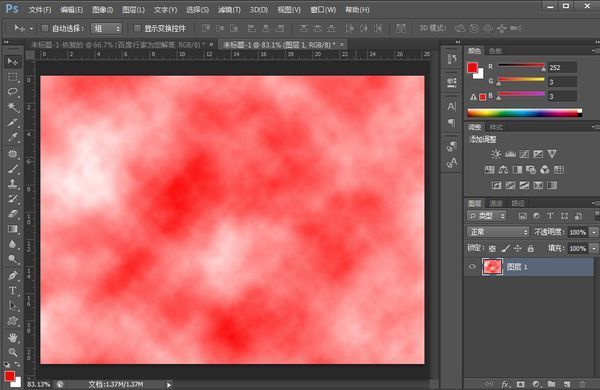The height and width of the screenshot is (390, 600).
Task: Toggle lock position
Action: (x=518, y=248)
